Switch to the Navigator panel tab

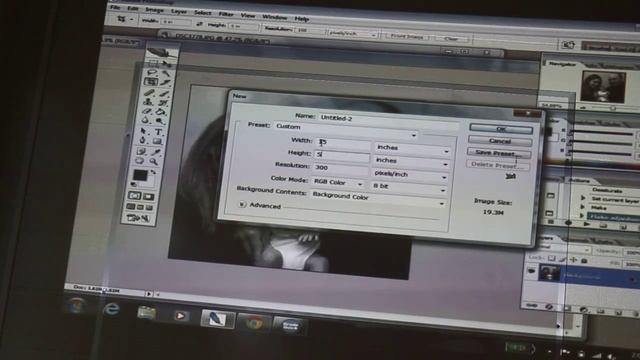click(562, 64)
